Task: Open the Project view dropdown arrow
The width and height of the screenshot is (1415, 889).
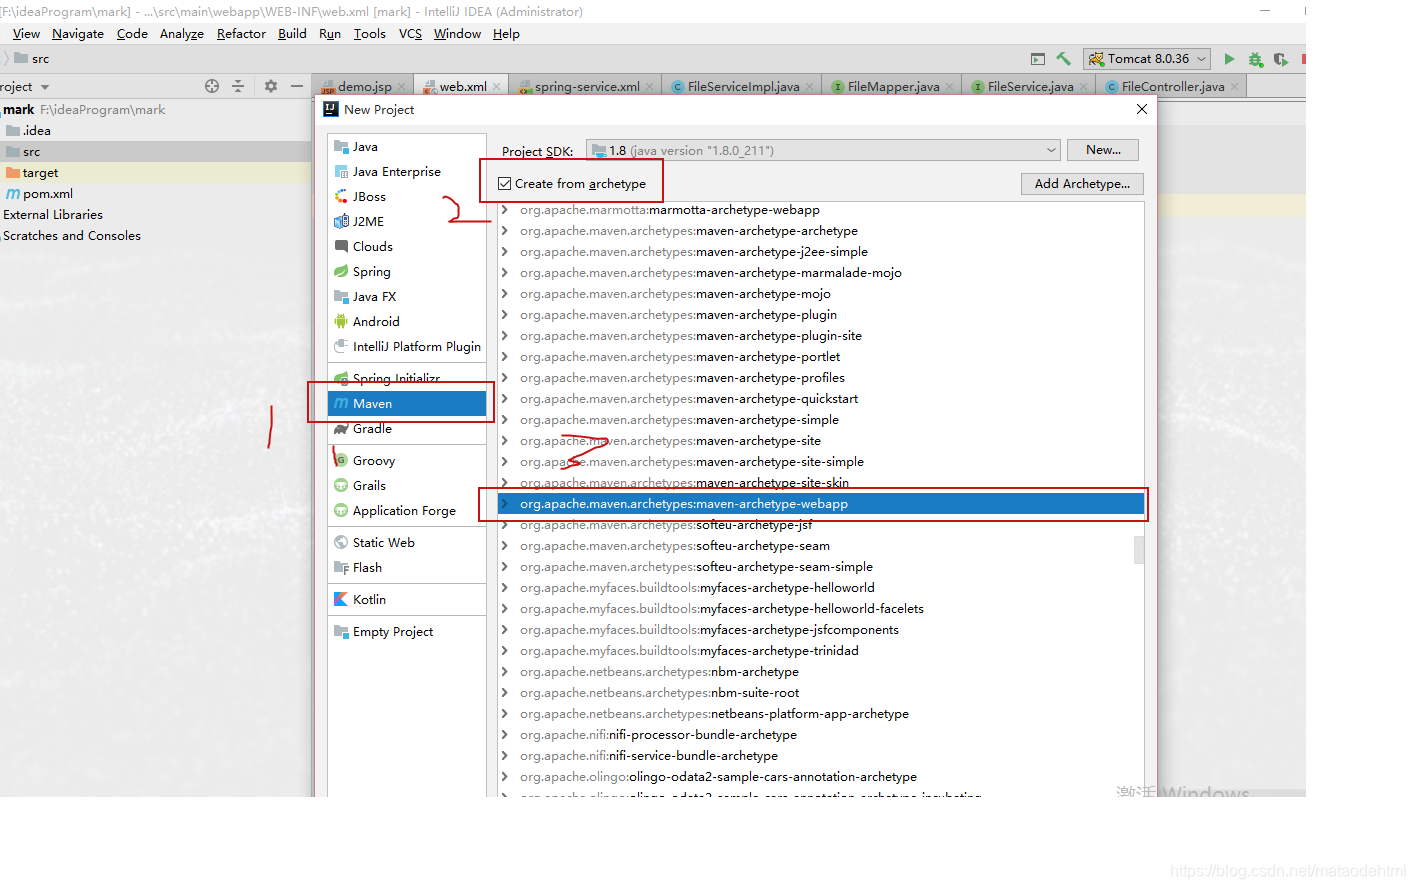Action: click(45, 87)
